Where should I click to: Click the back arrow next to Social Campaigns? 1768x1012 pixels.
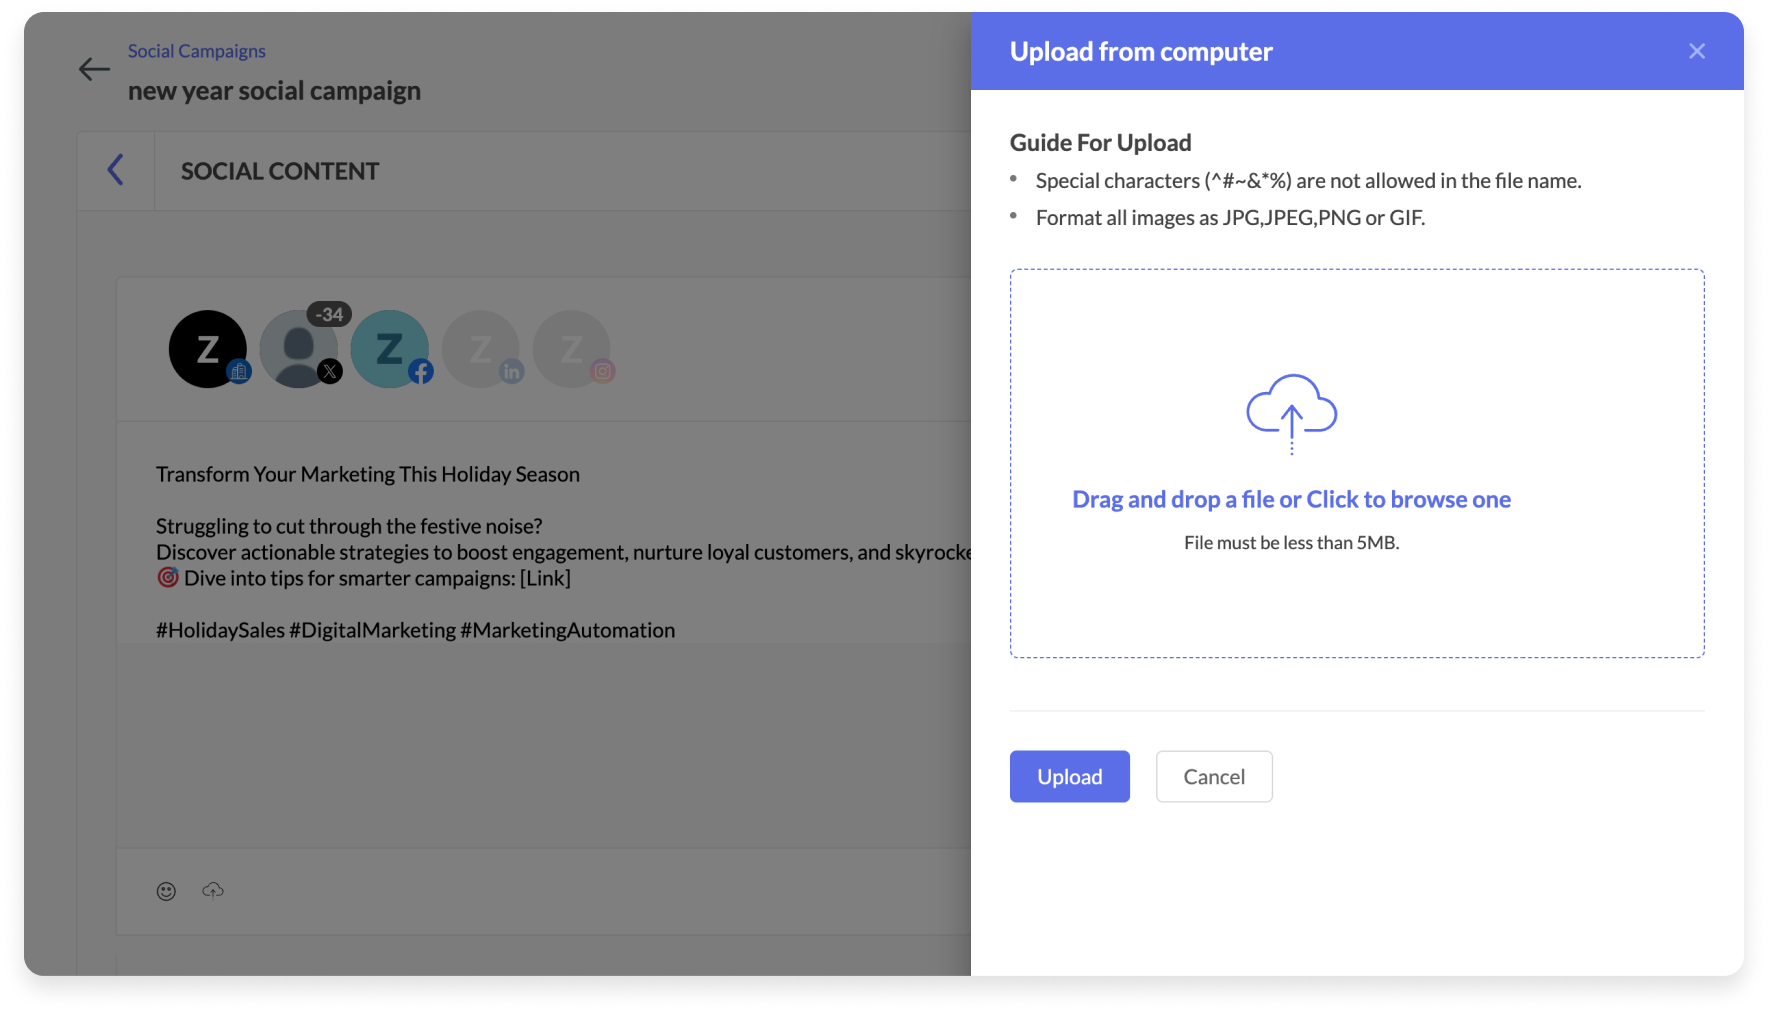click(93, 69)
